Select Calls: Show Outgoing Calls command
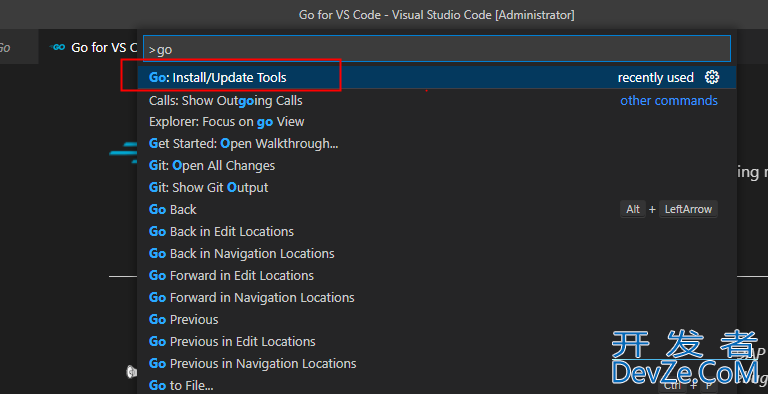This screenshot has height=394, width=768. (x=436, y=100)
